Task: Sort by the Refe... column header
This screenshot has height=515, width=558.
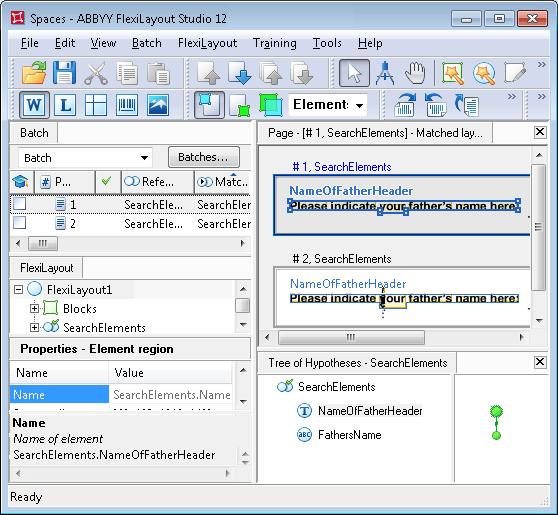Action: click(157, 182)
